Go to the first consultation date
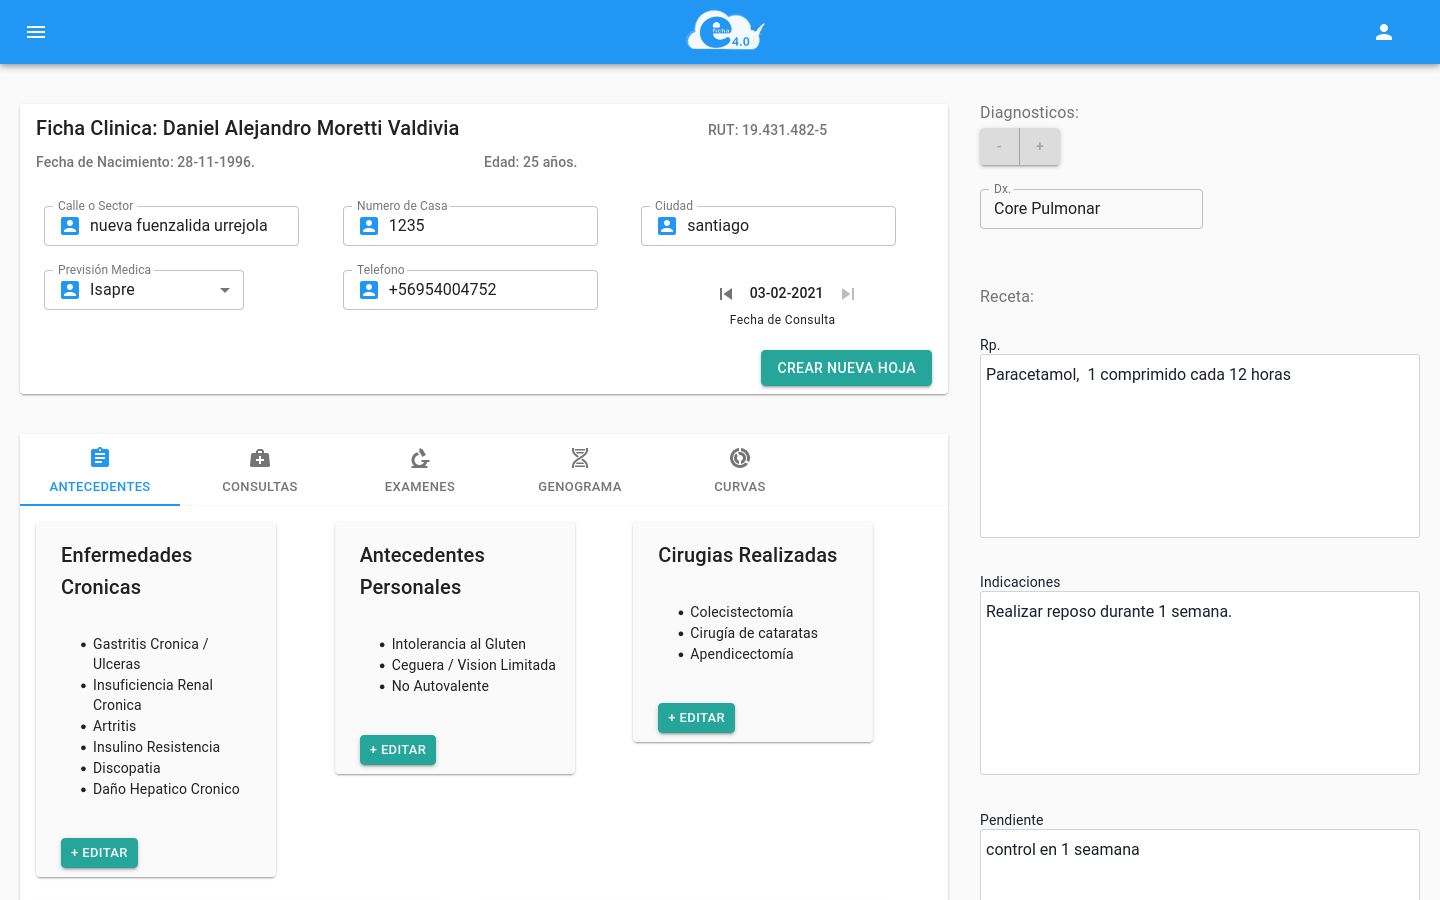 pos(726,294)
